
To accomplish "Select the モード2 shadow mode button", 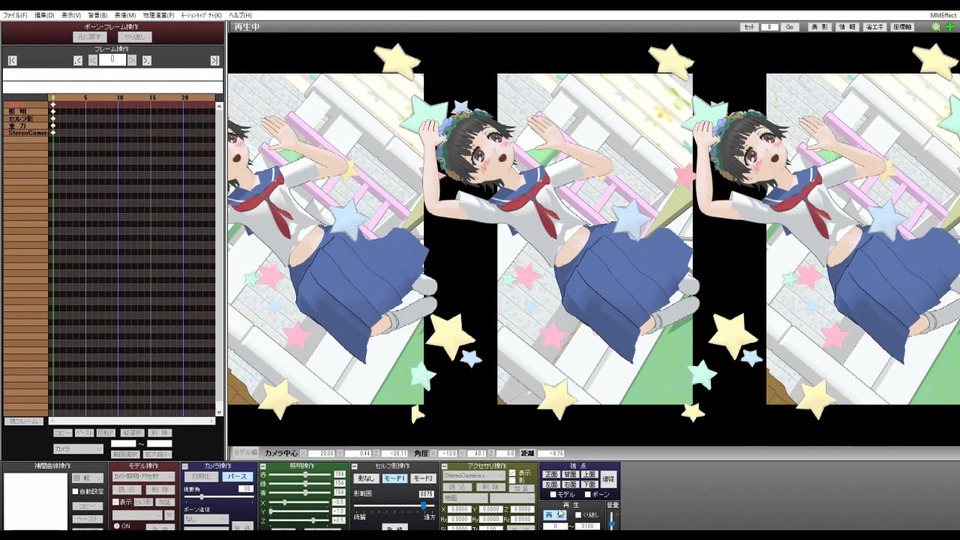I will click(x=423, y=478).
